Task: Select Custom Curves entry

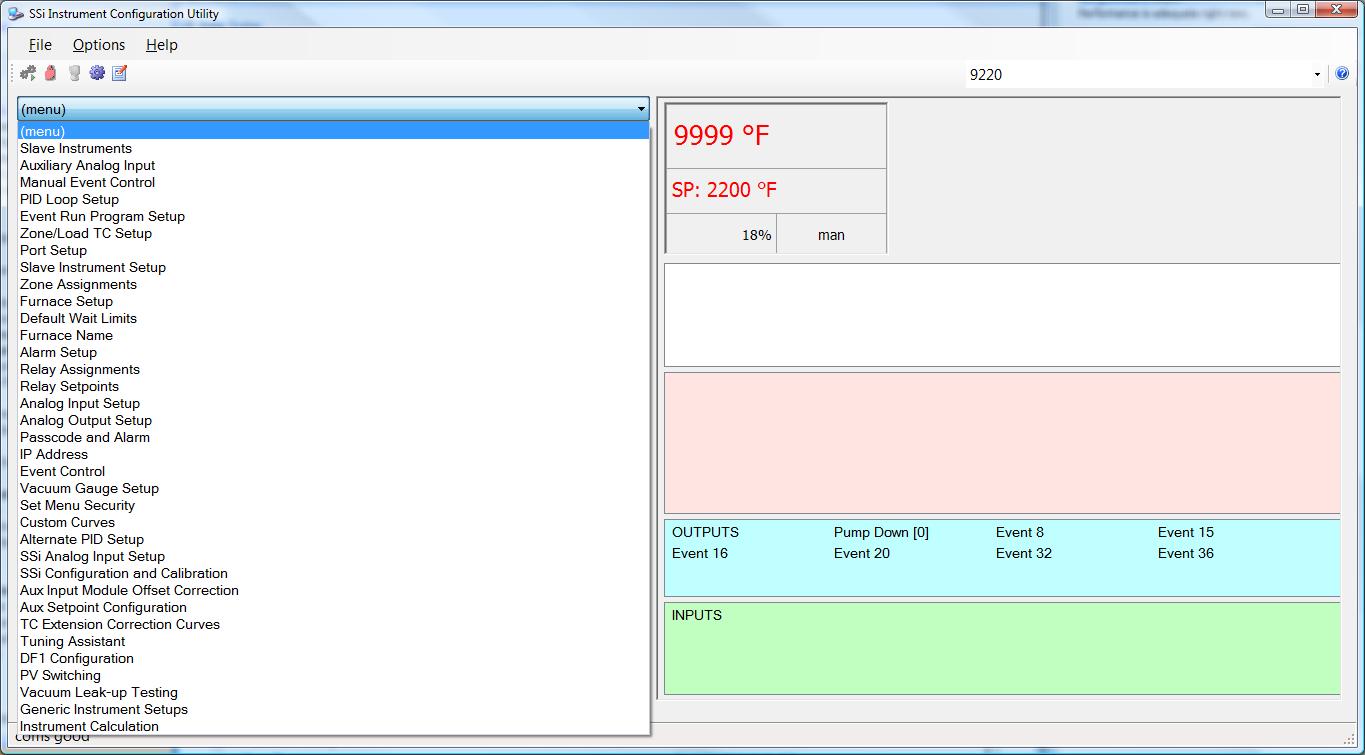Action: (333, 522)
